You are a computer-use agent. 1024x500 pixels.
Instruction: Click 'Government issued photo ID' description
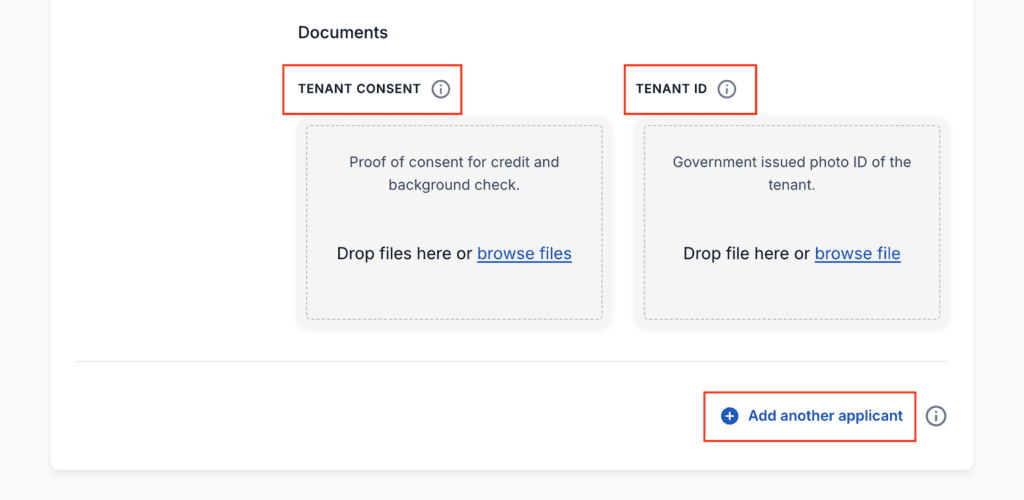pos(792,162)
